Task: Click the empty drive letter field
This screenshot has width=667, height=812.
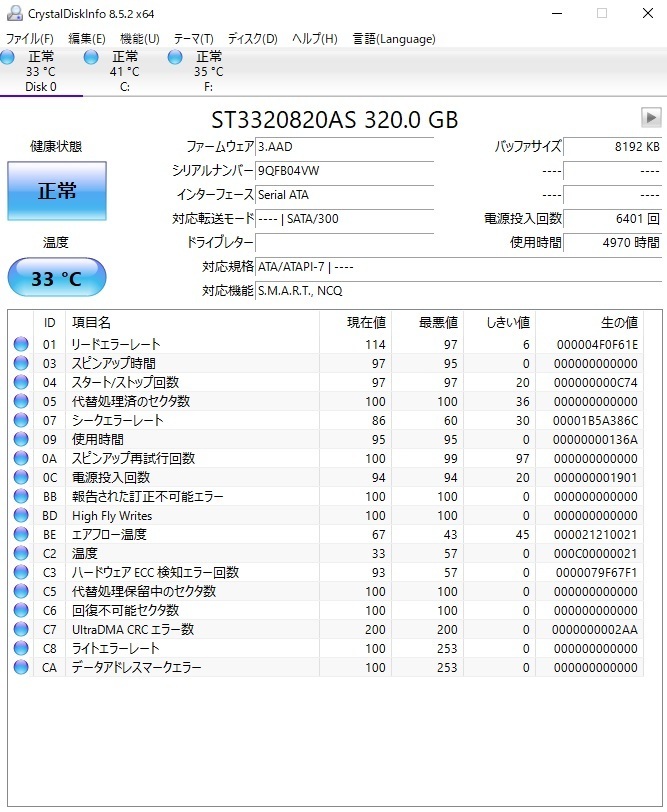Action: [x=344, y=242]
